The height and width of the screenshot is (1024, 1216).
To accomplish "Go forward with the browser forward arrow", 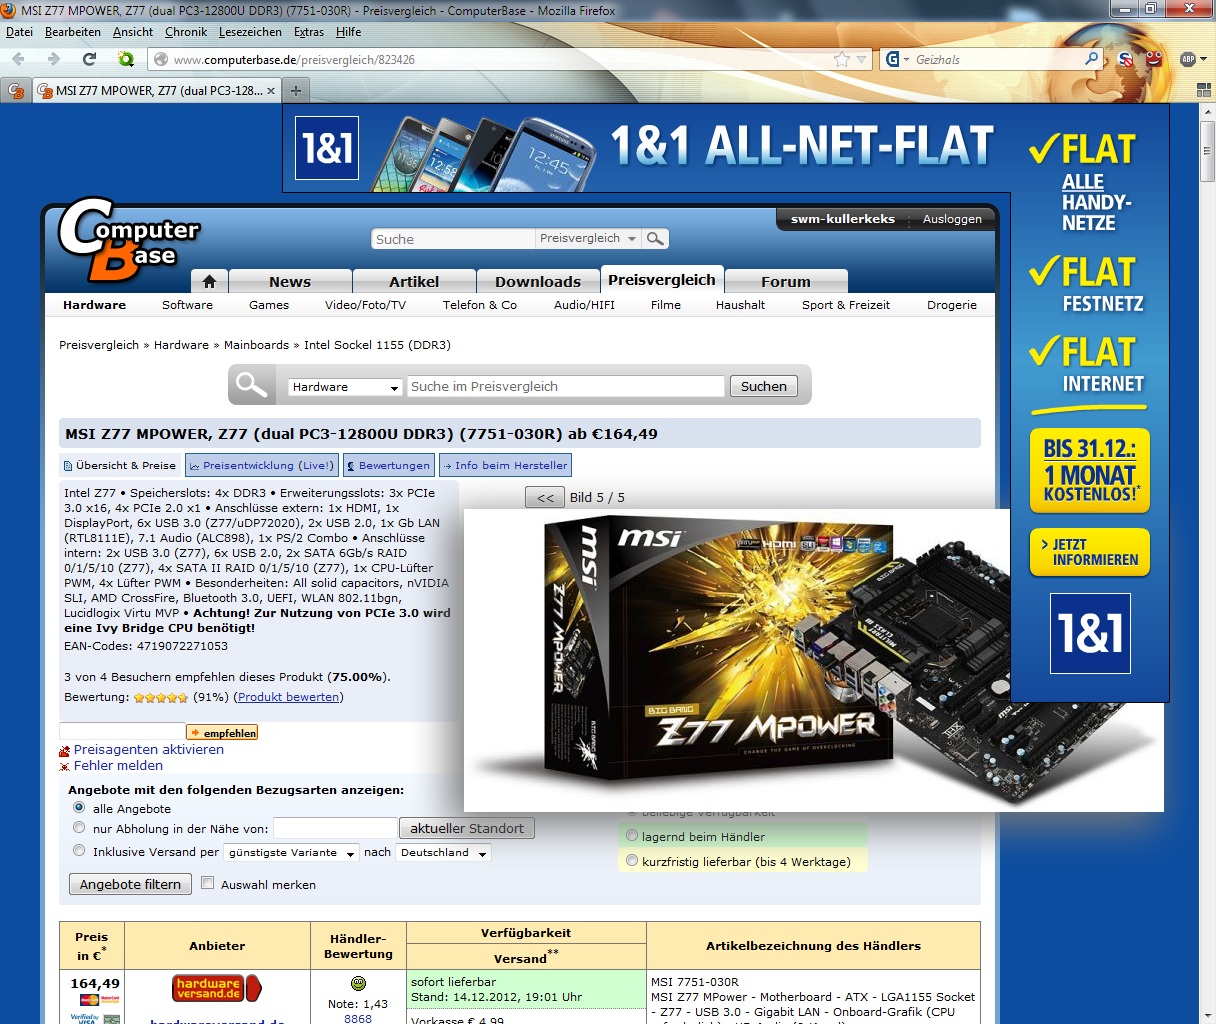I will (54, 59).
